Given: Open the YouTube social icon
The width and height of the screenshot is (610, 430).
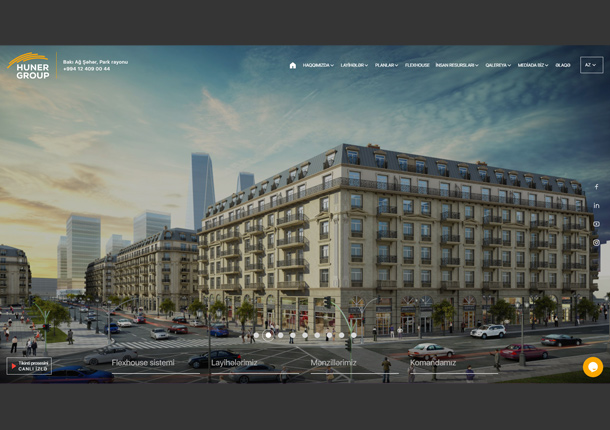Looking at the screenshot, I should point(596,224).
